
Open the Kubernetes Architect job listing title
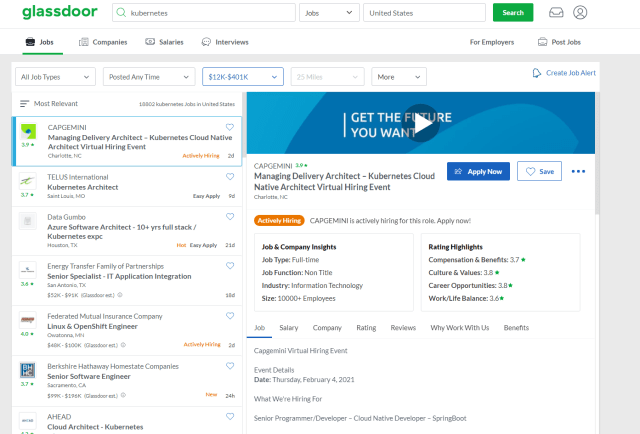(x=82, y=187)
